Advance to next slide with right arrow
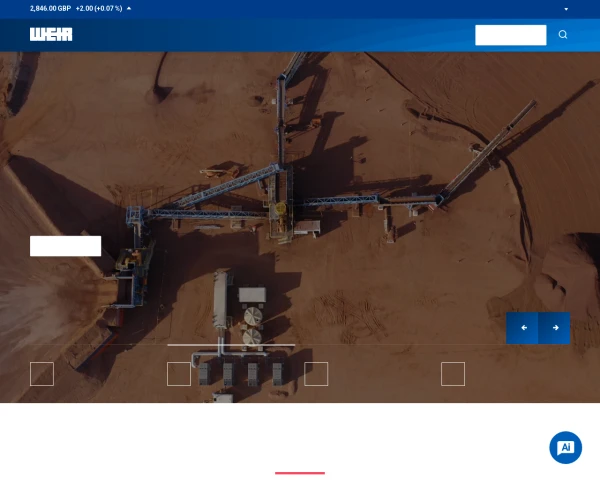 pyautogui.click(x=555, y=327)
